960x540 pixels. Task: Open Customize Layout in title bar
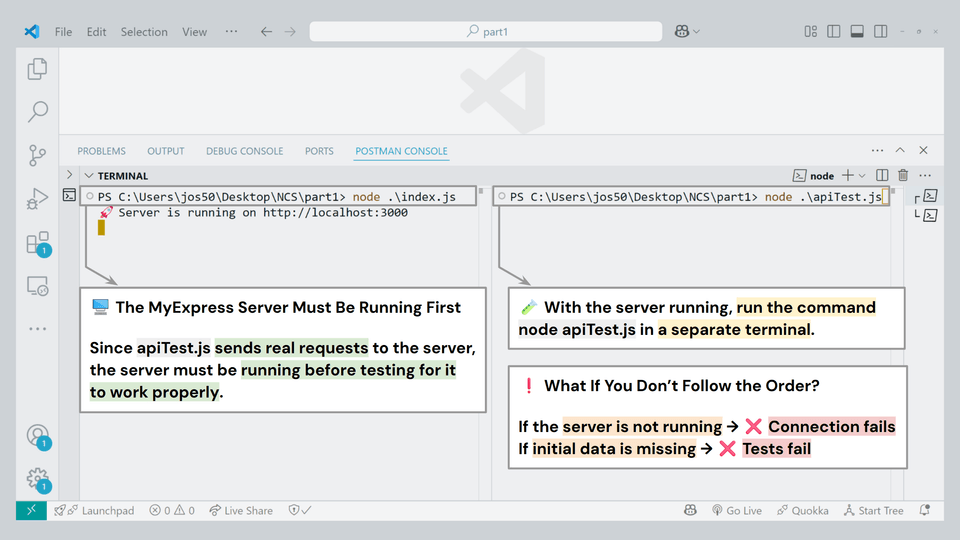tap(811, 31)
